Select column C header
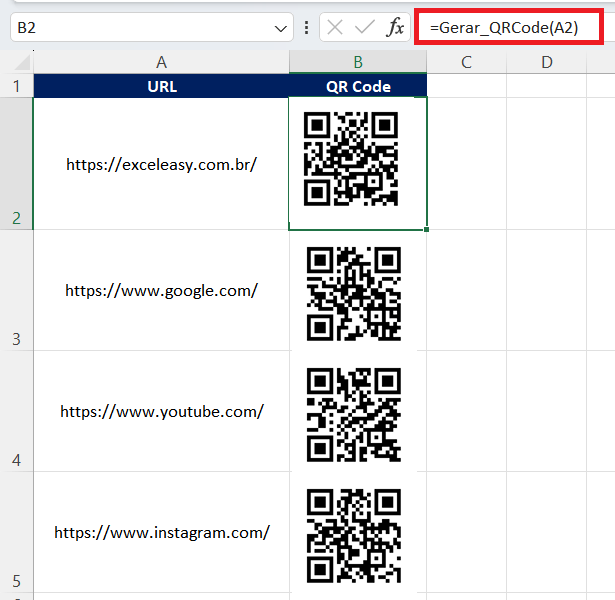This screenshot has width=615, height=600. coord(466,62)
